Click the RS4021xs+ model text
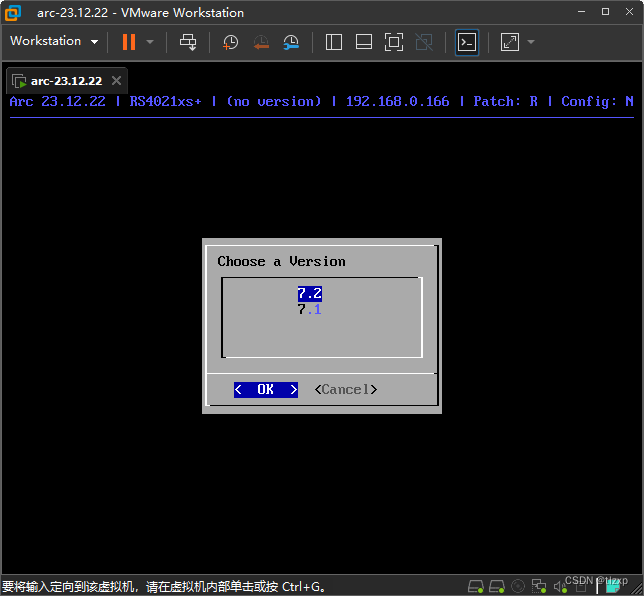The image size is (644, 596). tap(165, 101)
